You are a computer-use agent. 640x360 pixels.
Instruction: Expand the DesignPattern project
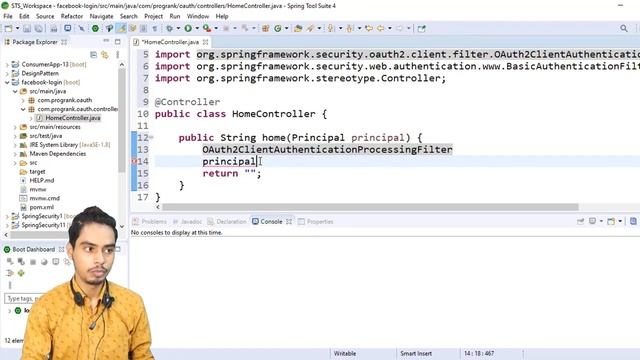(x=7, y=73)
